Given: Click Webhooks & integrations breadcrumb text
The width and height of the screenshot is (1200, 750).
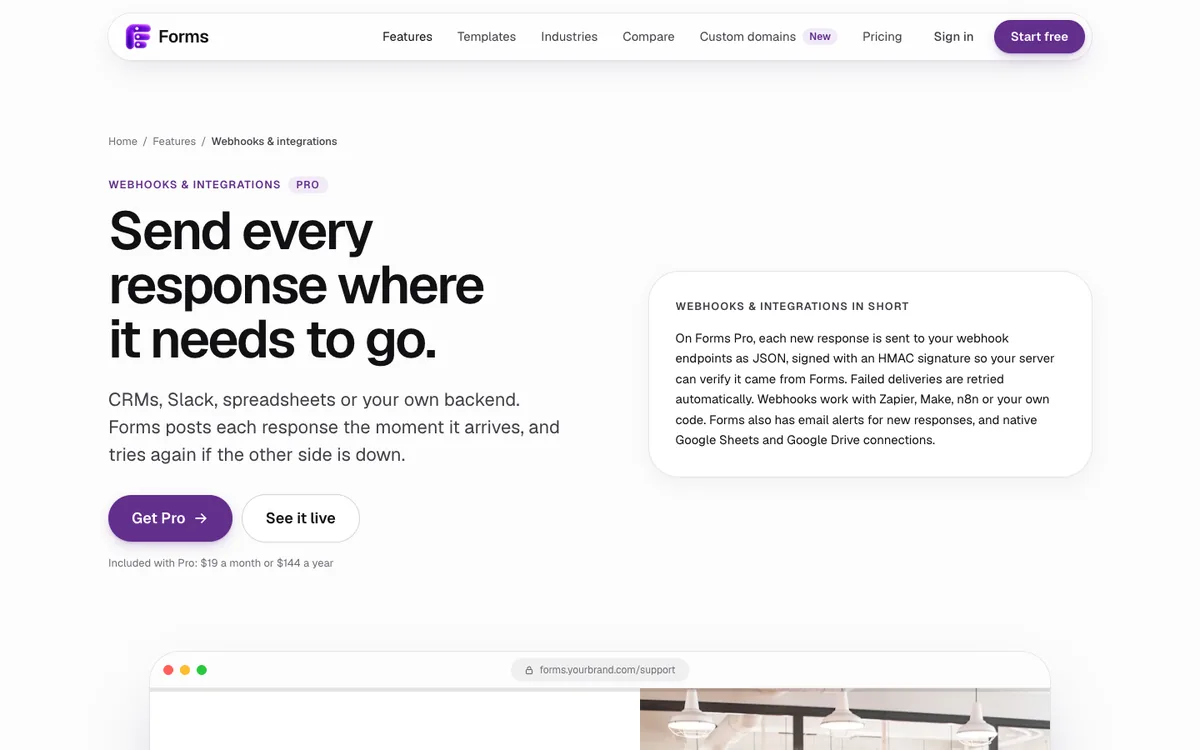Looking at the screenshot, I should 274,141.
